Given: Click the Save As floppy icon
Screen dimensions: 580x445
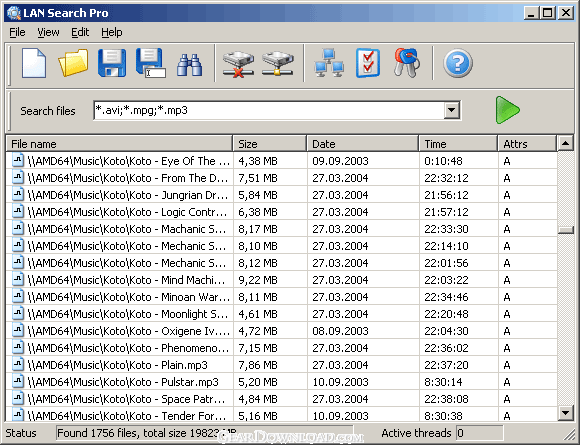Looking at the screenshot, I should pos(151,63).
